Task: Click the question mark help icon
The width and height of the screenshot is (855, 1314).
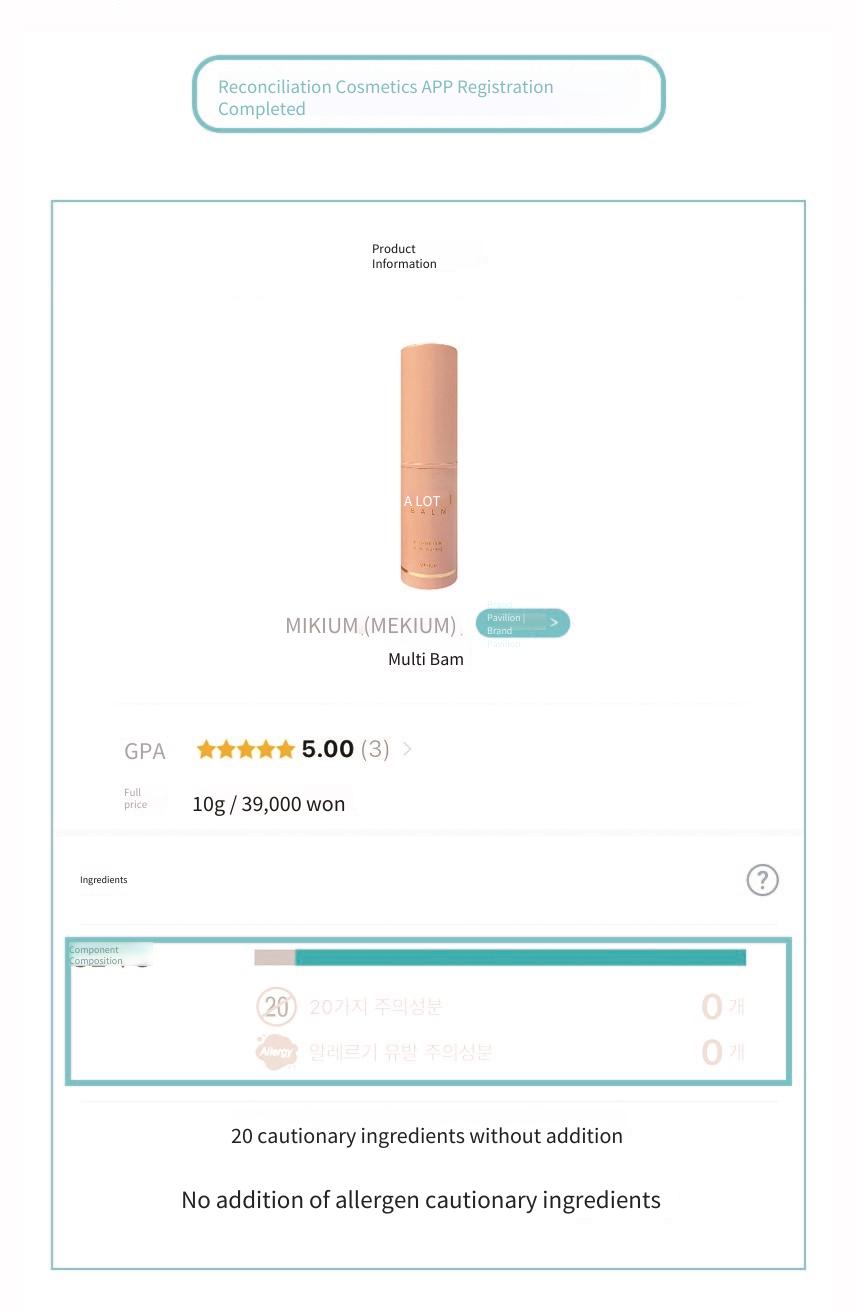Action: [762, 880]
